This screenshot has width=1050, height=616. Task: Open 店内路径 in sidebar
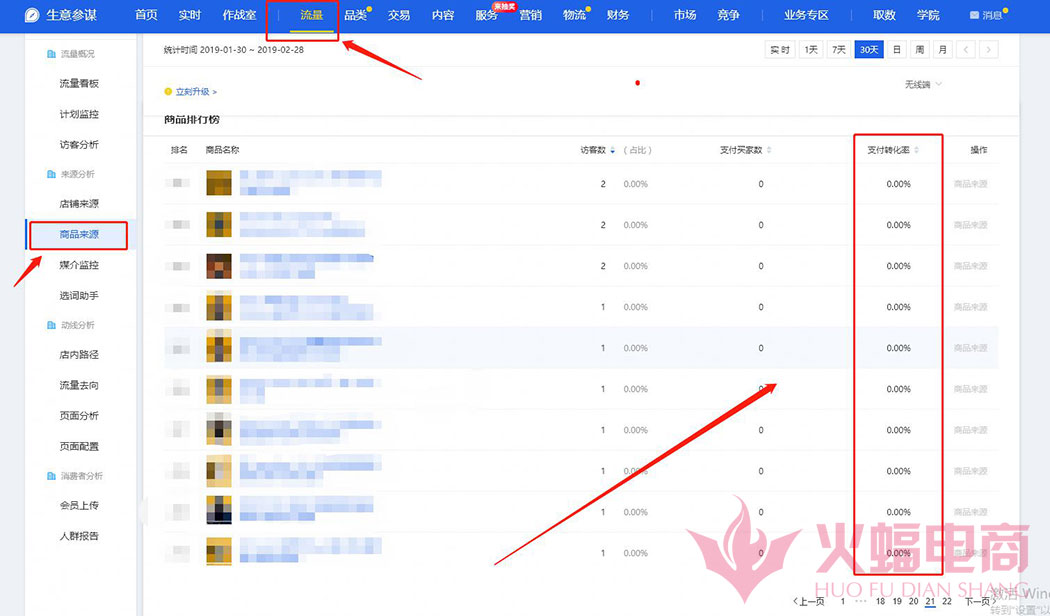79,355
